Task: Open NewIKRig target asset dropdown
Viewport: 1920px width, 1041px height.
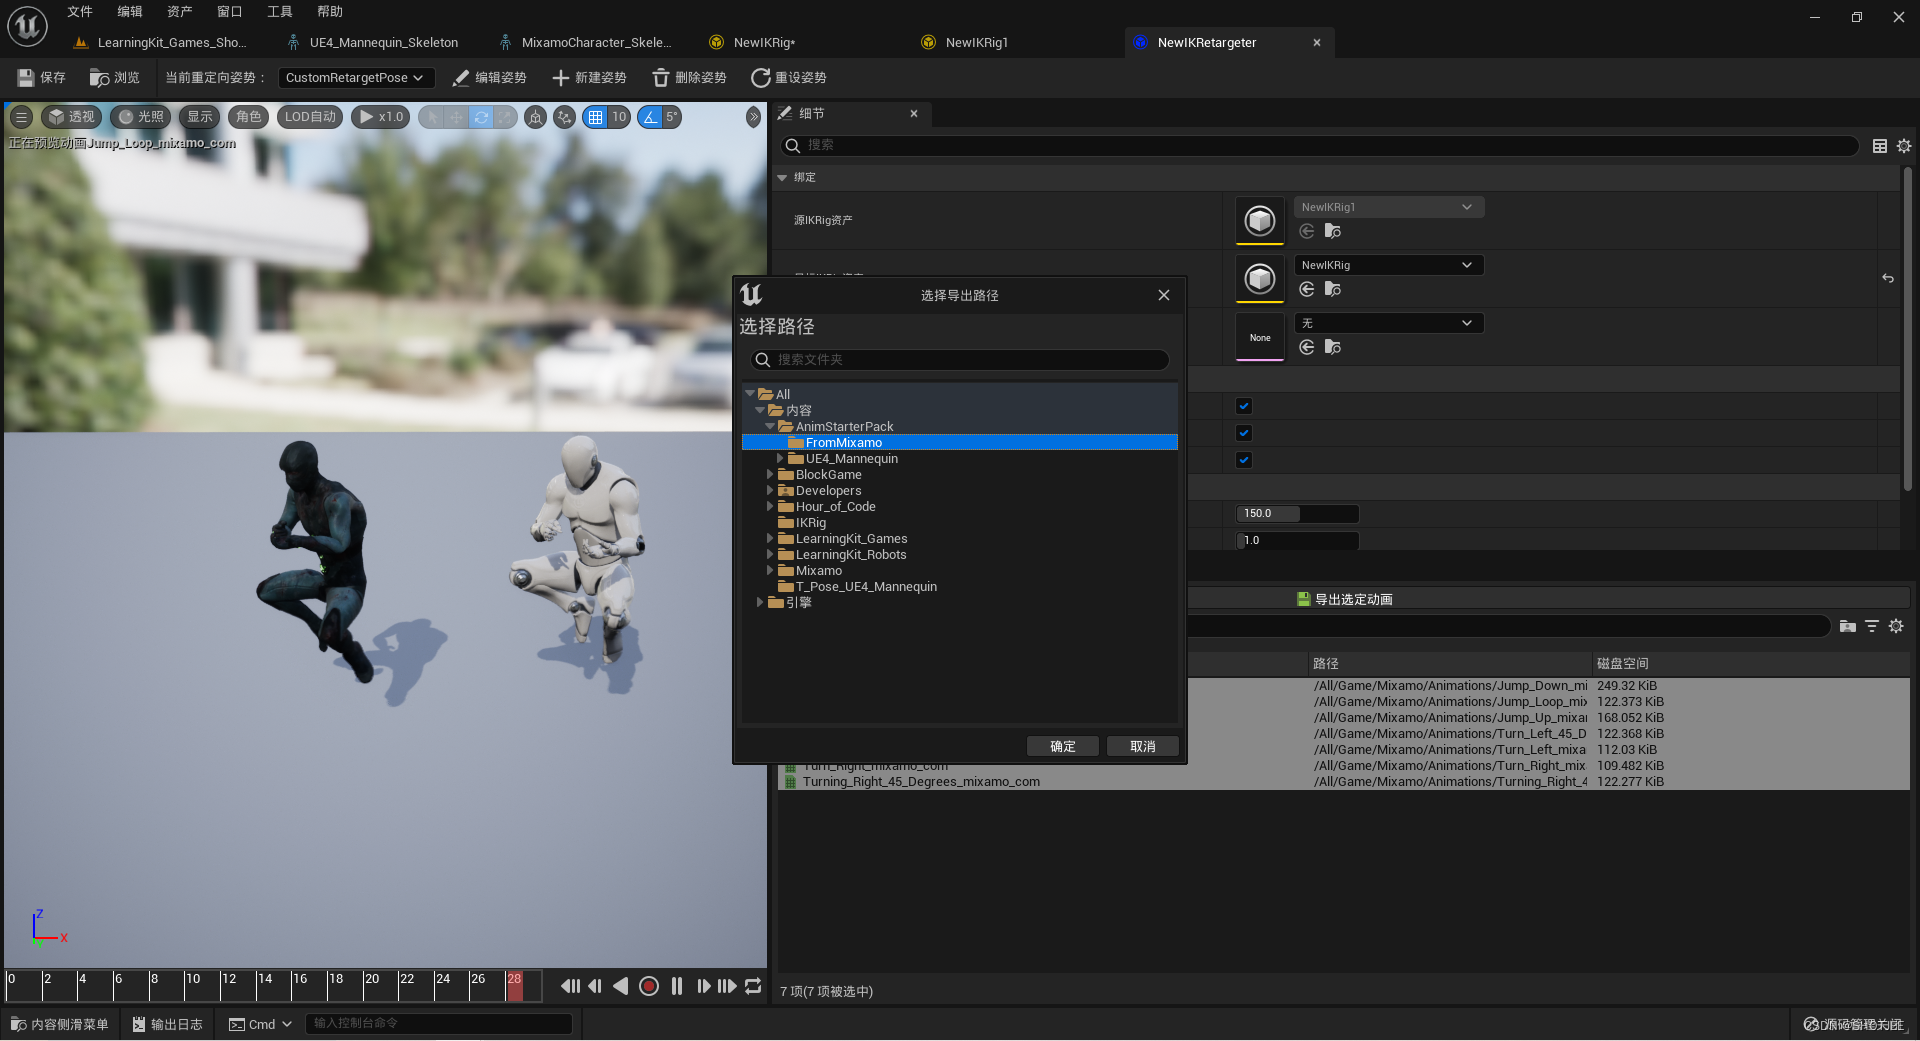Action: click(1389, 265)
